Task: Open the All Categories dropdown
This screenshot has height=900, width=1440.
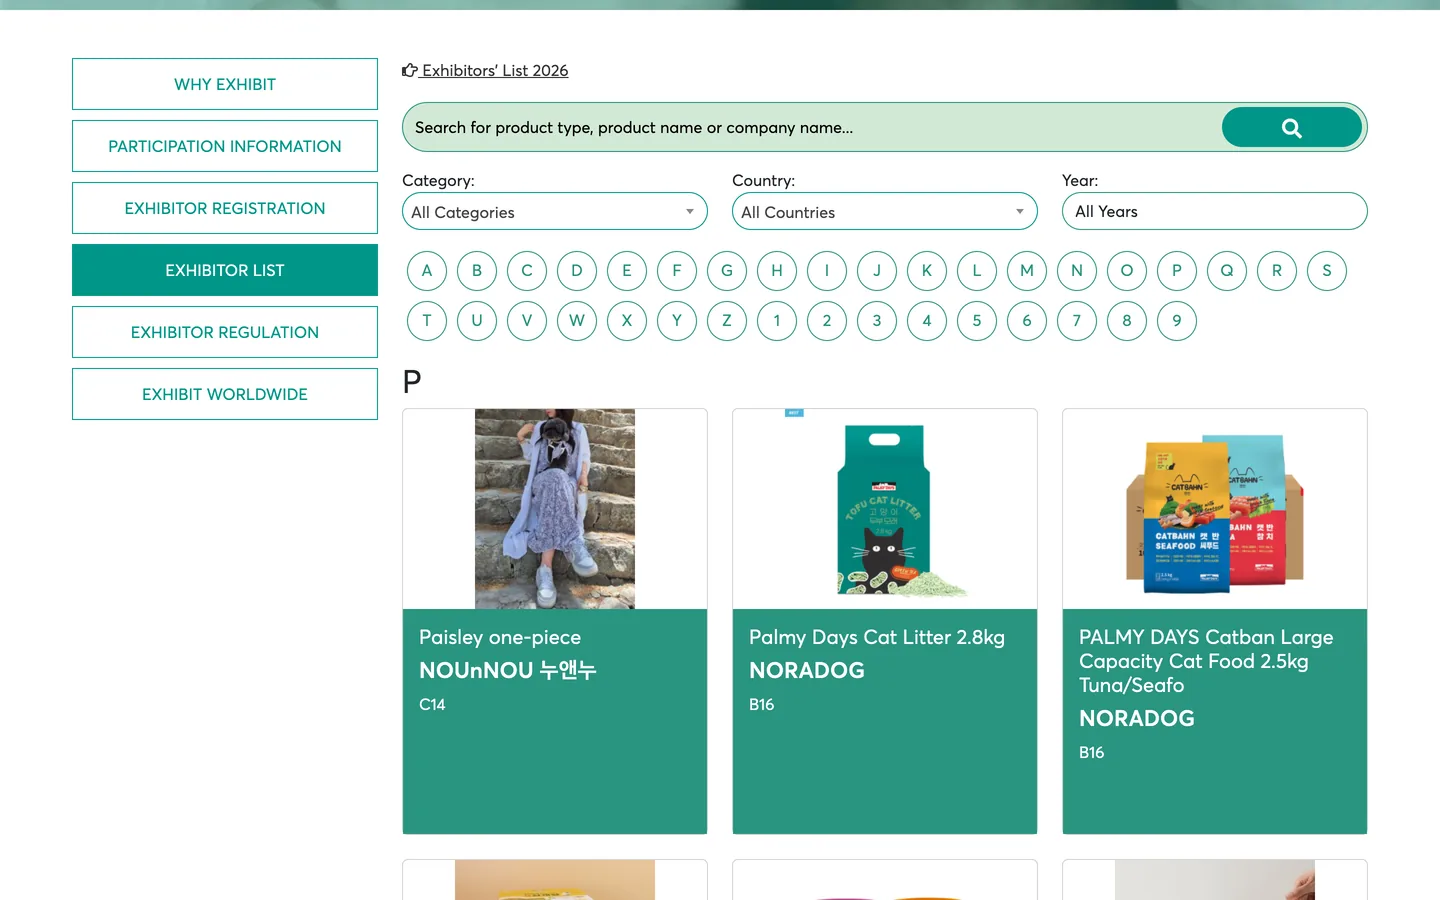Action: (x=555, y=211)
